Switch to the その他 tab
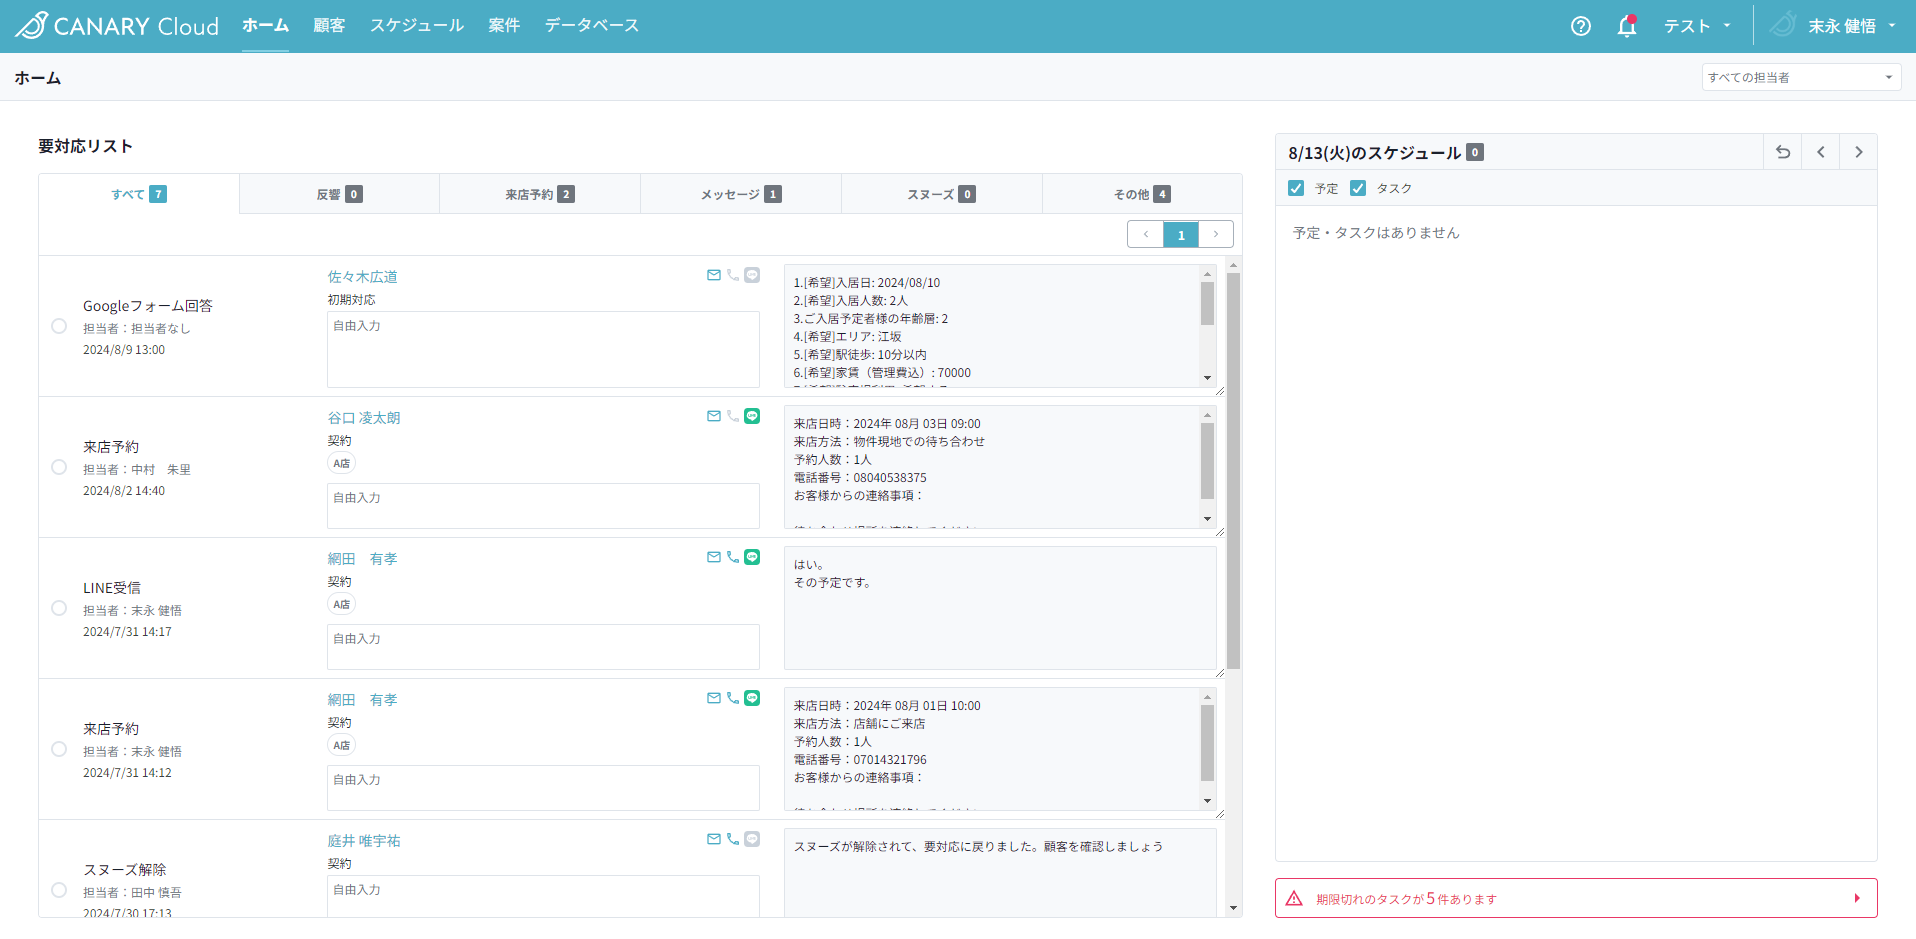 click(1142, 194)
